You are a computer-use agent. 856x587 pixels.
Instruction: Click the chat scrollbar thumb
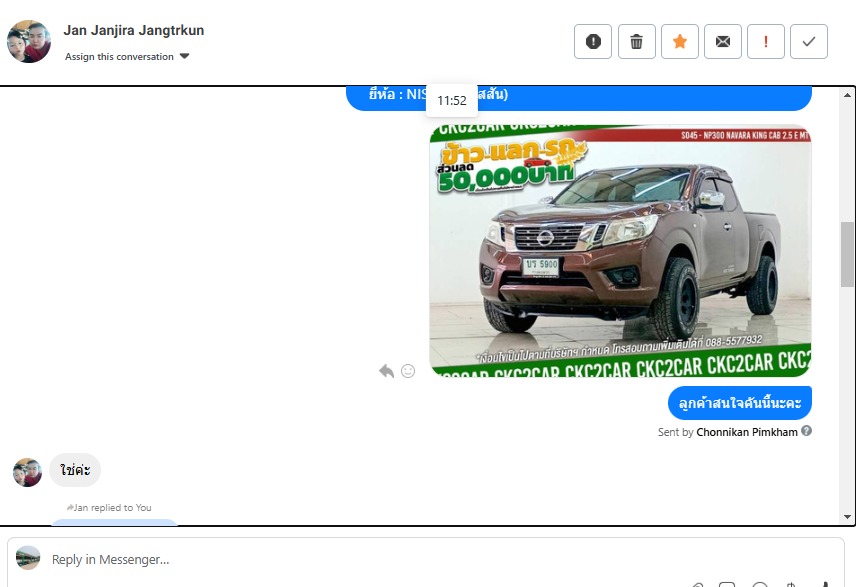[847, 254]
